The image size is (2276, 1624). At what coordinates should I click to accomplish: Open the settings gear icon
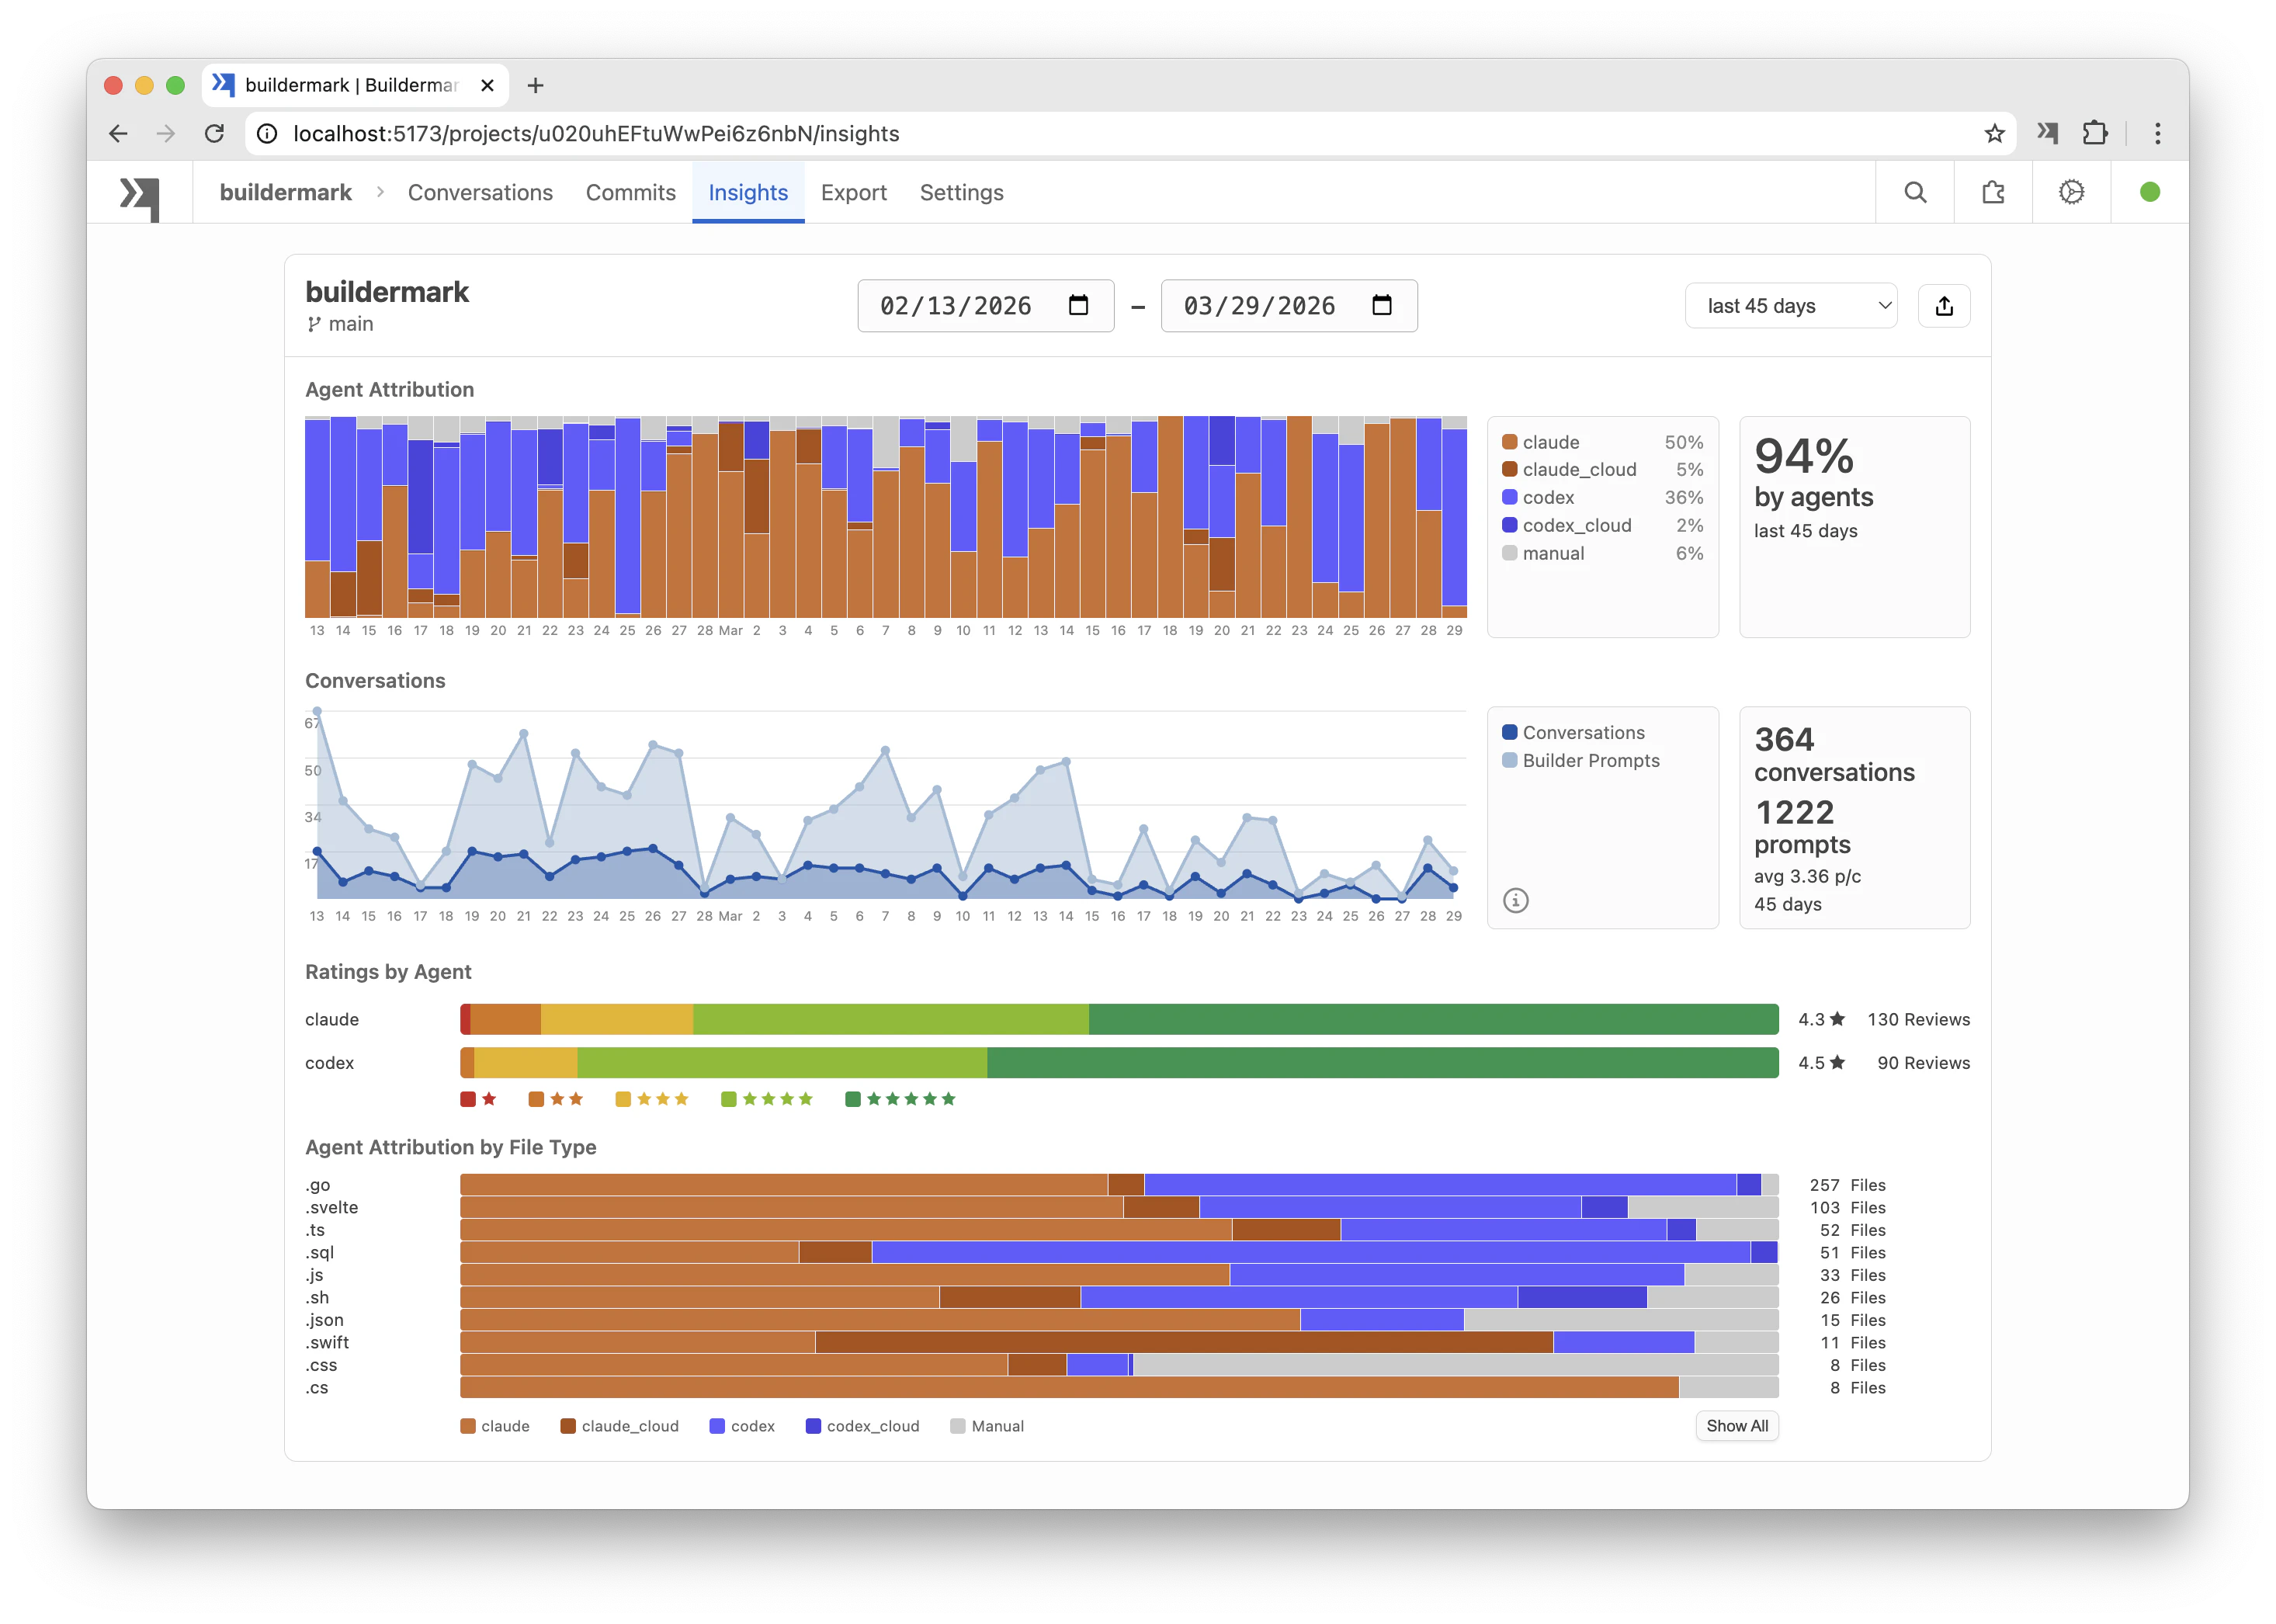(x=2071, y=192)
